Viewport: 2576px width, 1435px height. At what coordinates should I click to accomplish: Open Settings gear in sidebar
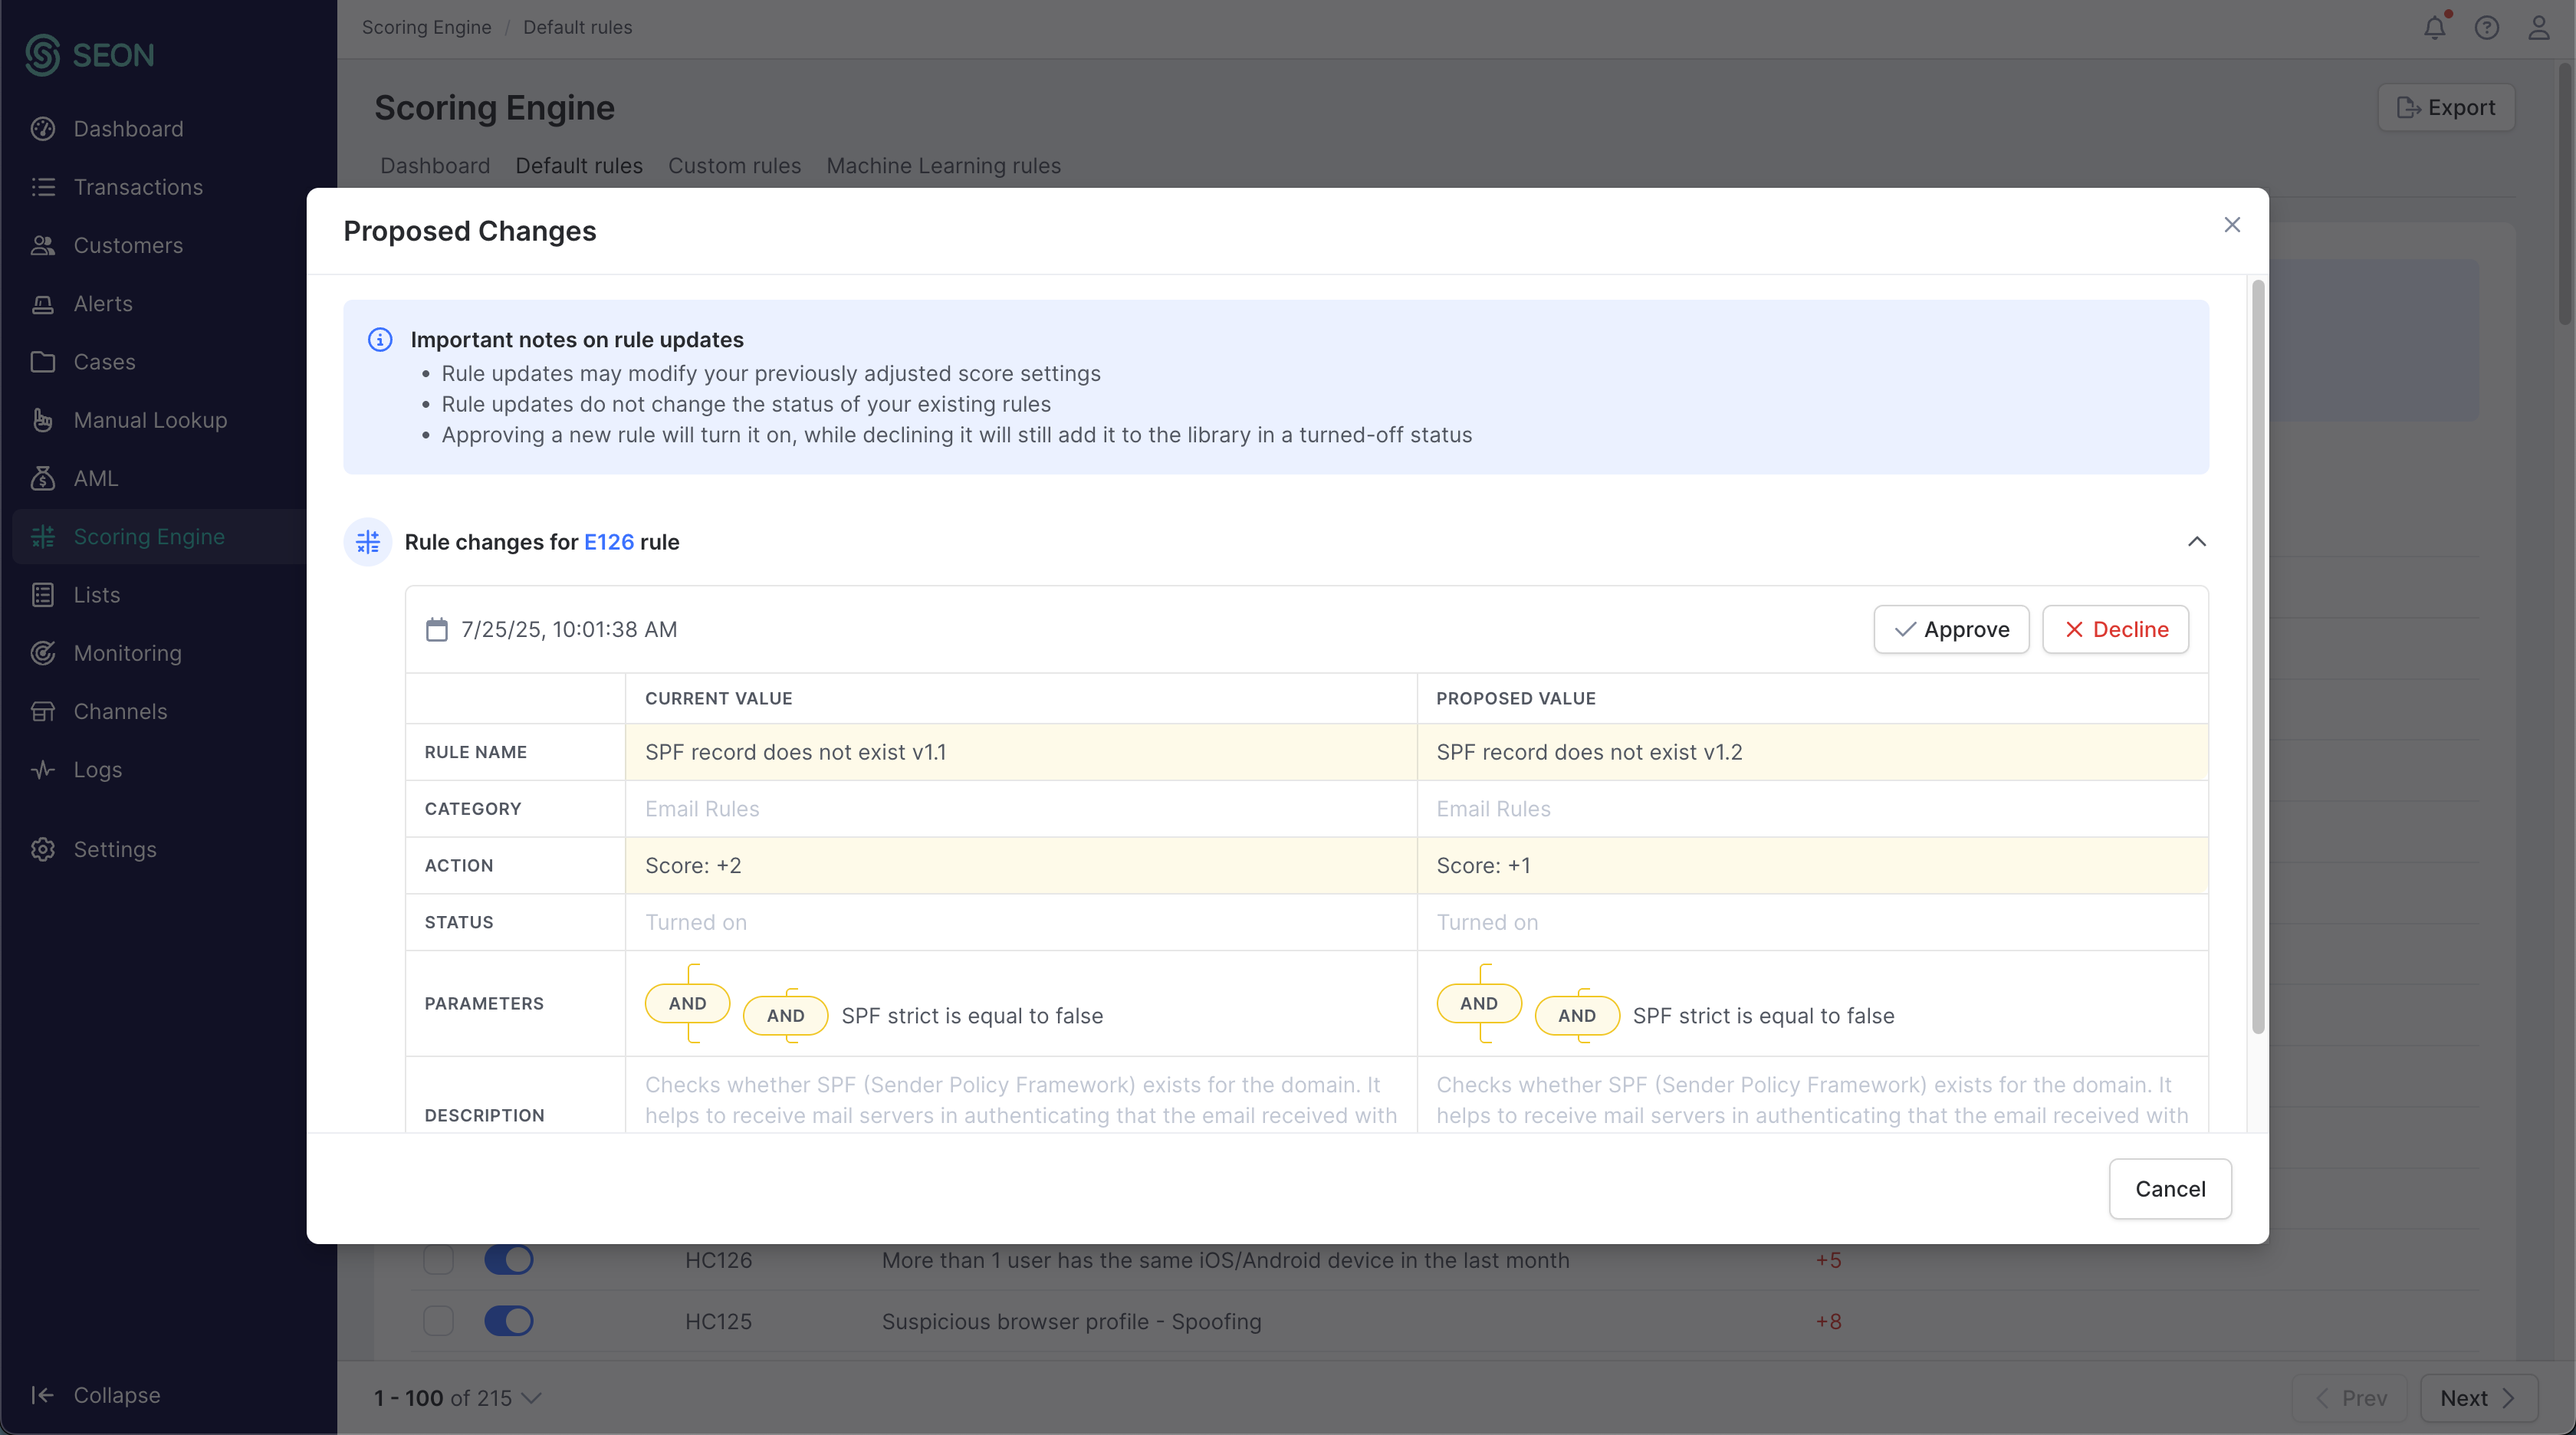[43, 849]
